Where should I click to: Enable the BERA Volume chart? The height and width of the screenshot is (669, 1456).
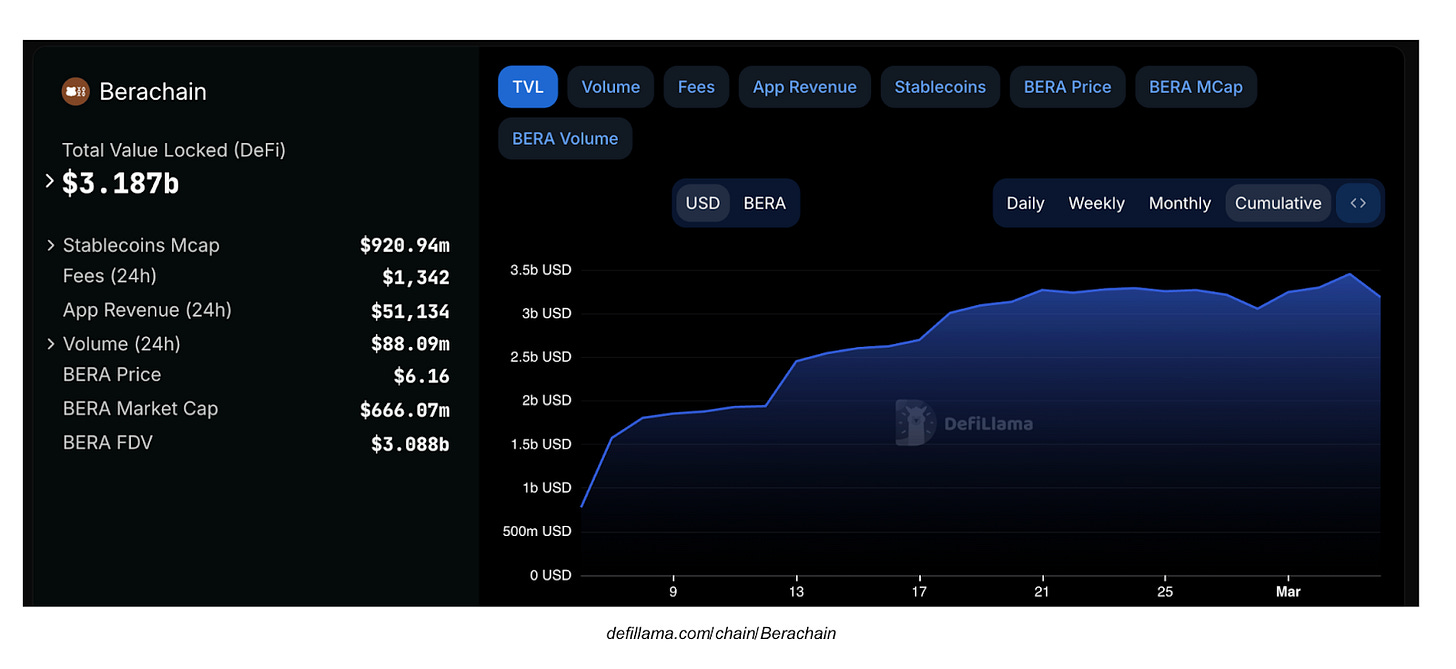tap(565, 139)
